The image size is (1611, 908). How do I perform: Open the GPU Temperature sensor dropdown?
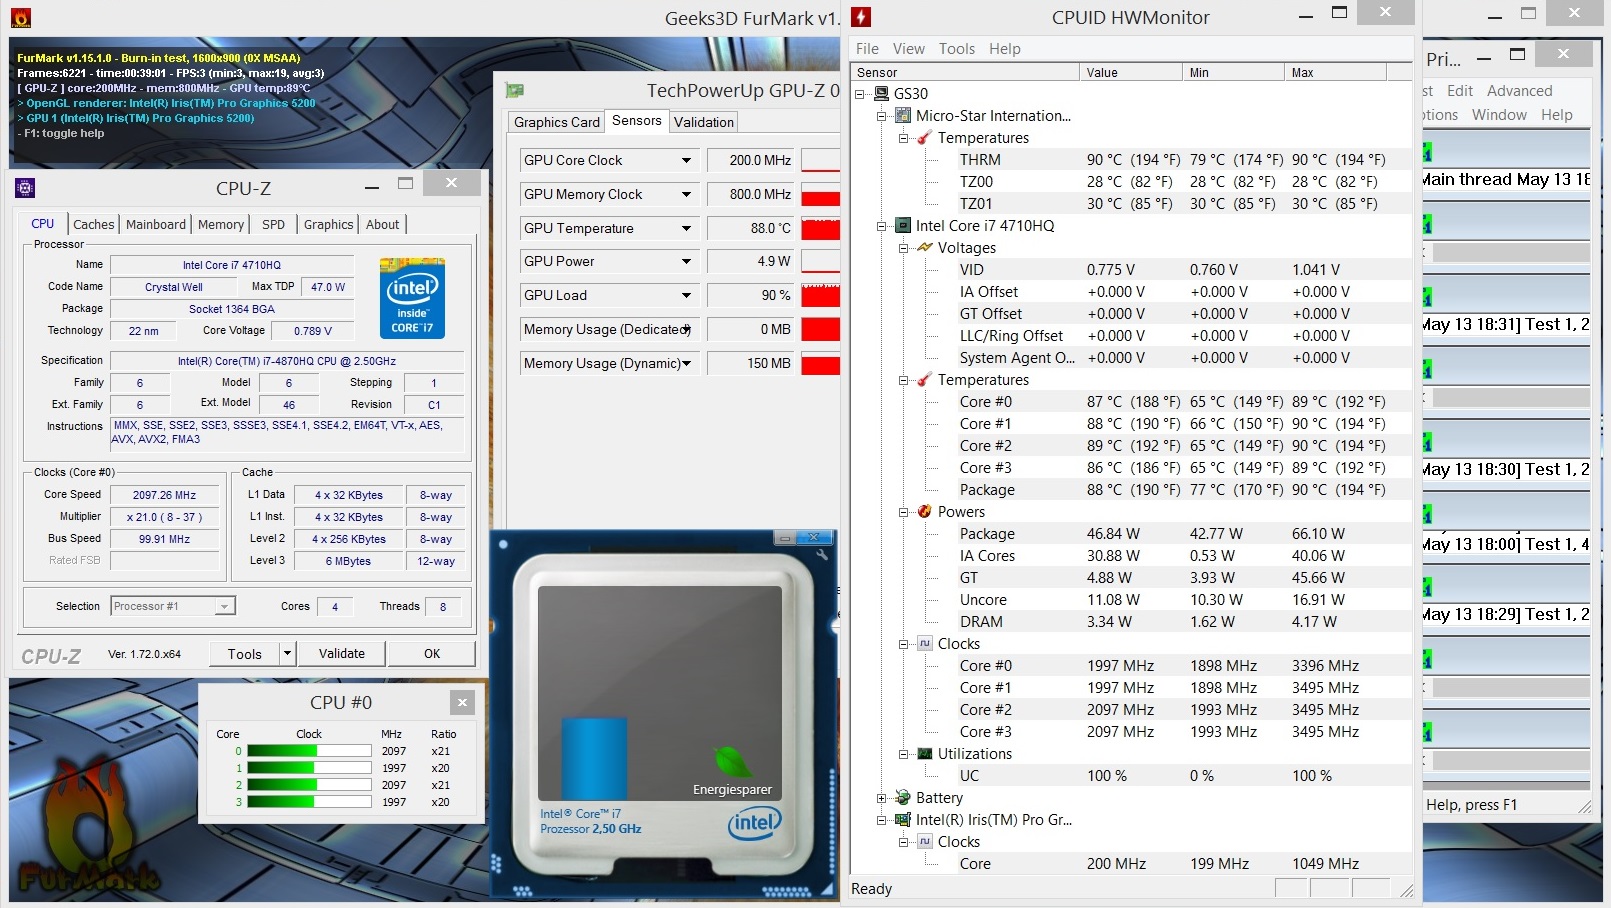point(686,228)
